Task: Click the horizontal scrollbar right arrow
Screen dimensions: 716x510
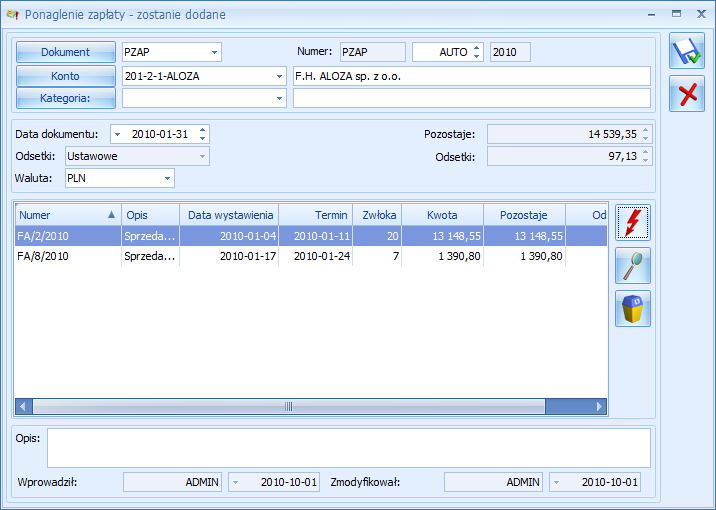Action: [x=599, y=406]
